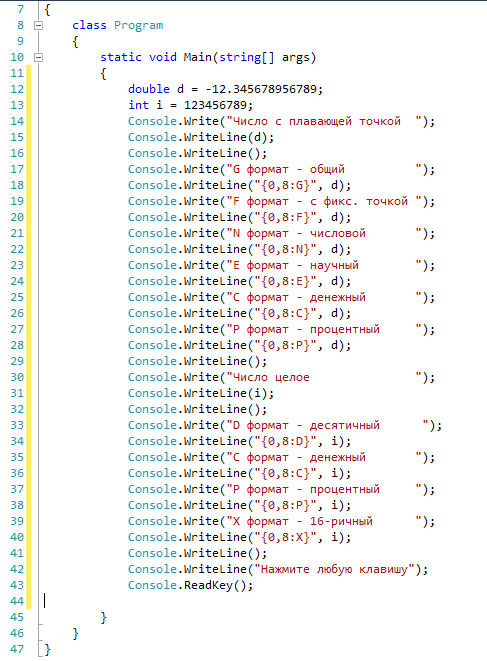
Task: Collapse the static void Main method block
Action: coord(38,57)
